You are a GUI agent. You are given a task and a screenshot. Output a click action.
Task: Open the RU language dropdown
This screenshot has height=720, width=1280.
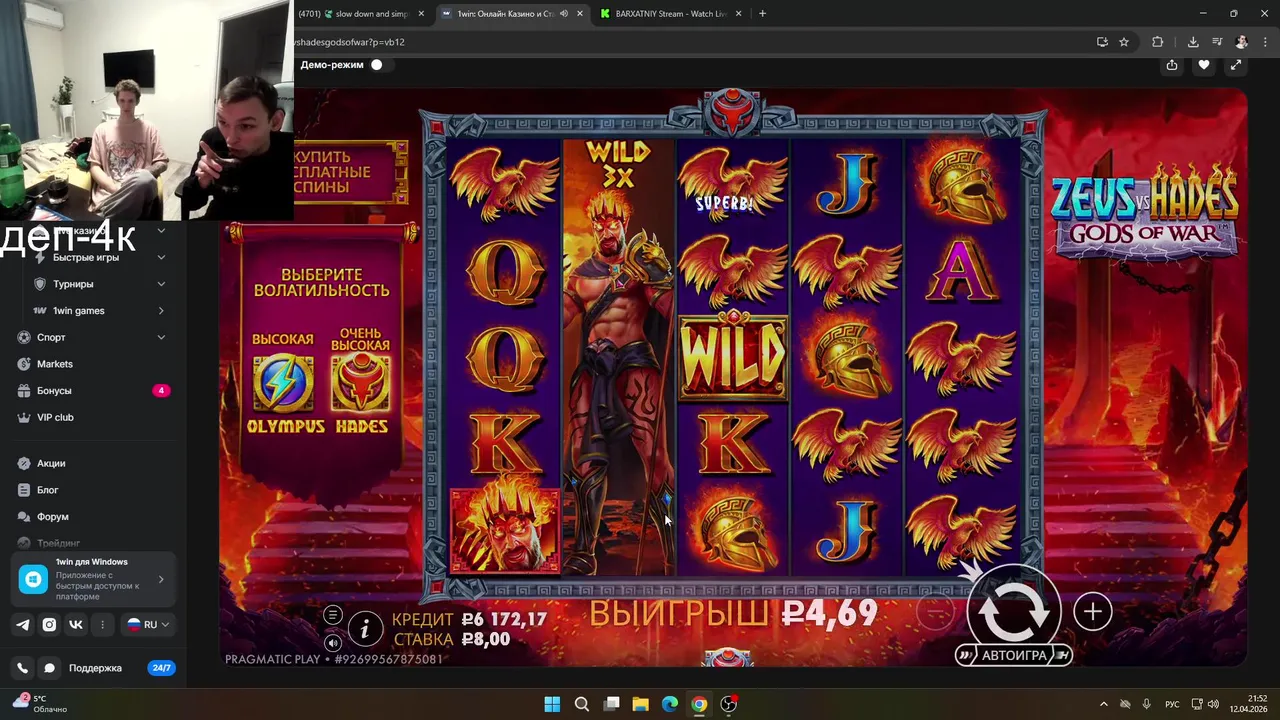coord(148,624)
